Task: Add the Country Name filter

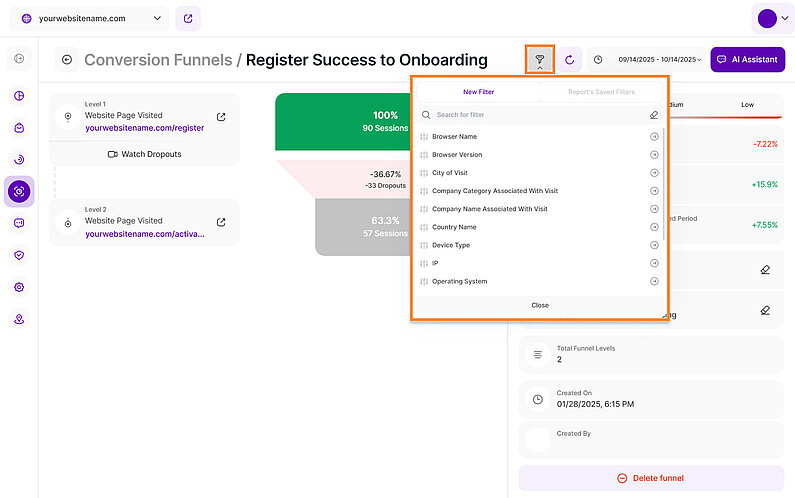Action: point(540,227)
